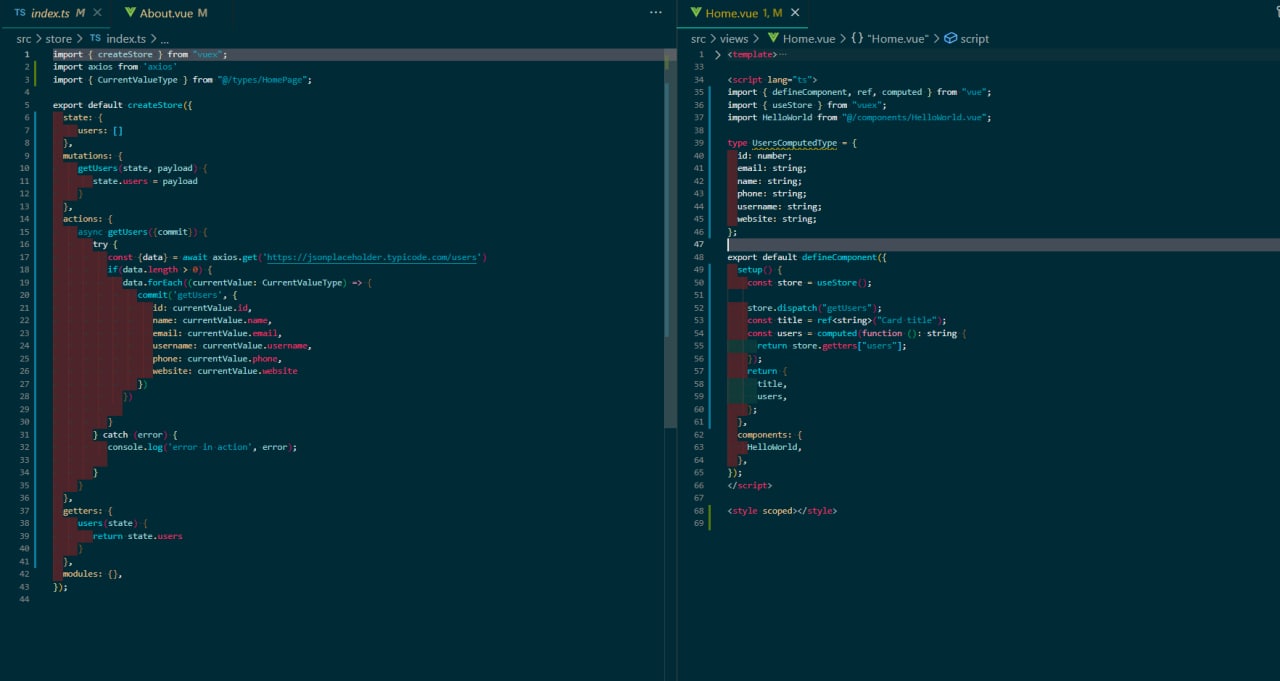
Task: Close the Home.vue tab
Action: (795, 13)
